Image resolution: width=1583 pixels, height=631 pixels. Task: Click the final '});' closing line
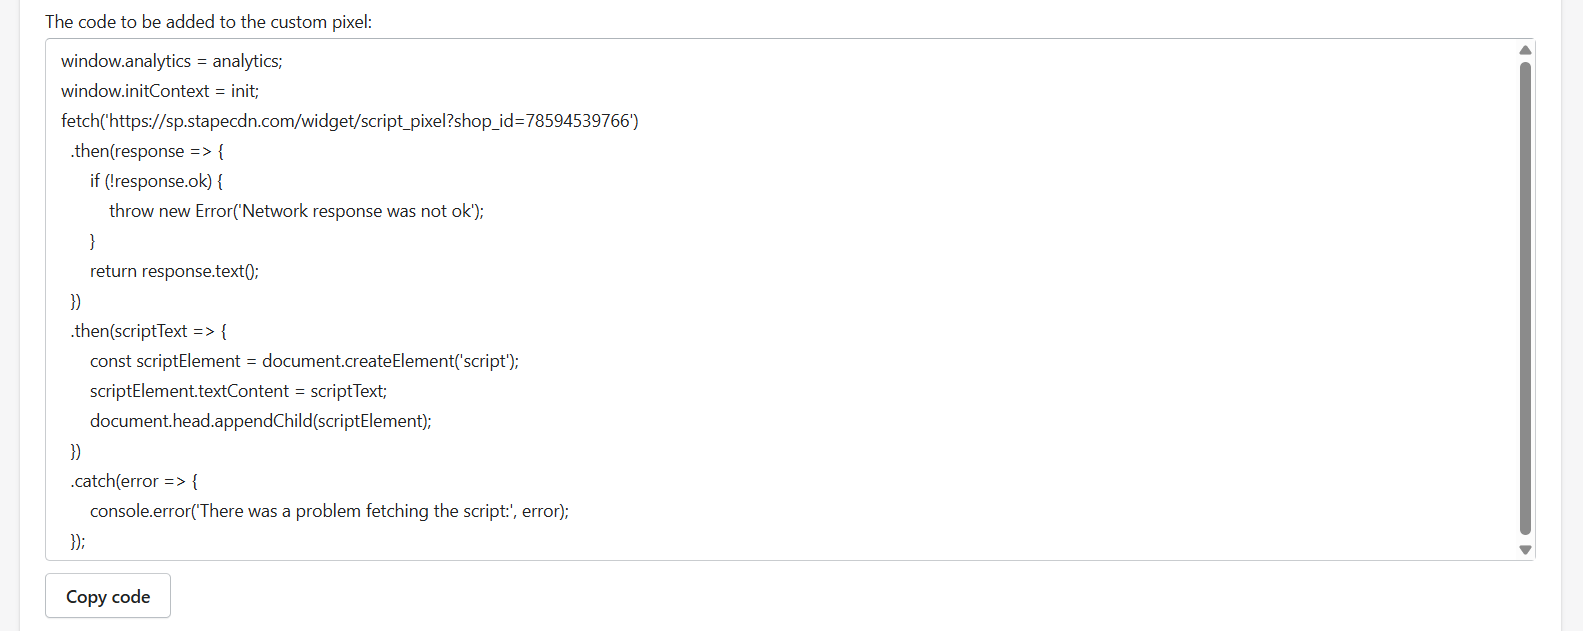pos(78,541)
